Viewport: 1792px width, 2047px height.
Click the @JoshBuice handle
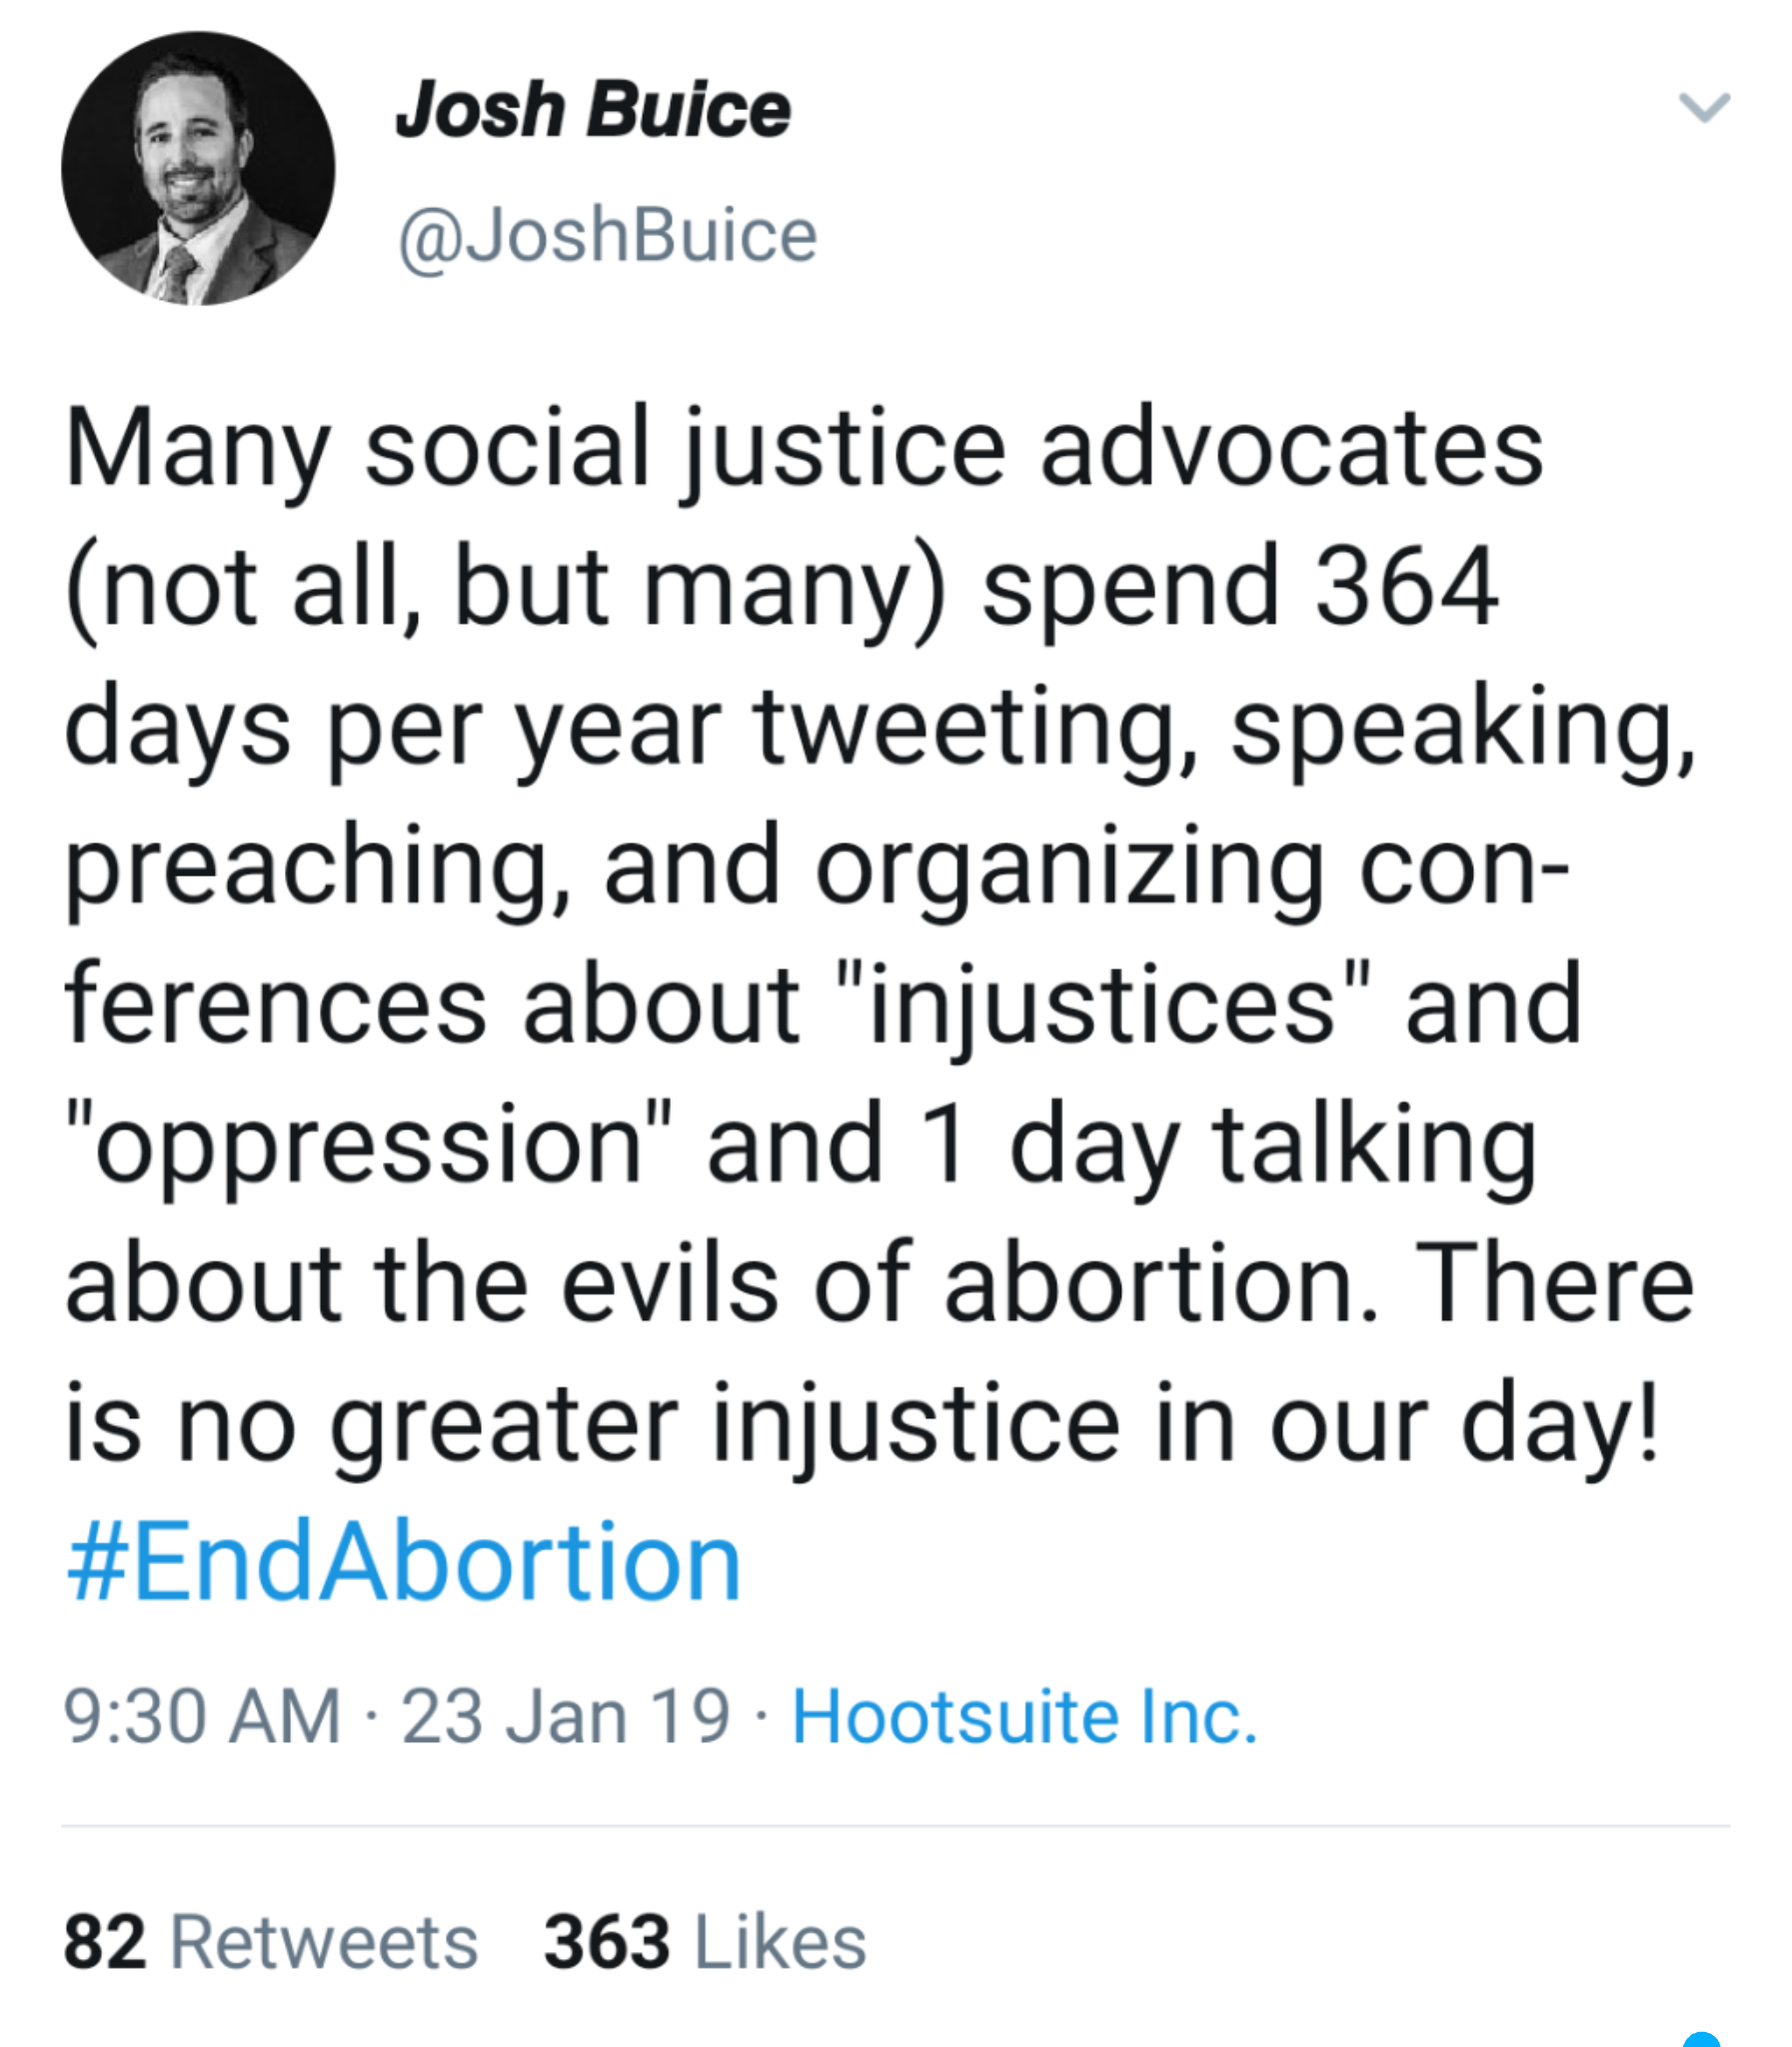[607, 237]
